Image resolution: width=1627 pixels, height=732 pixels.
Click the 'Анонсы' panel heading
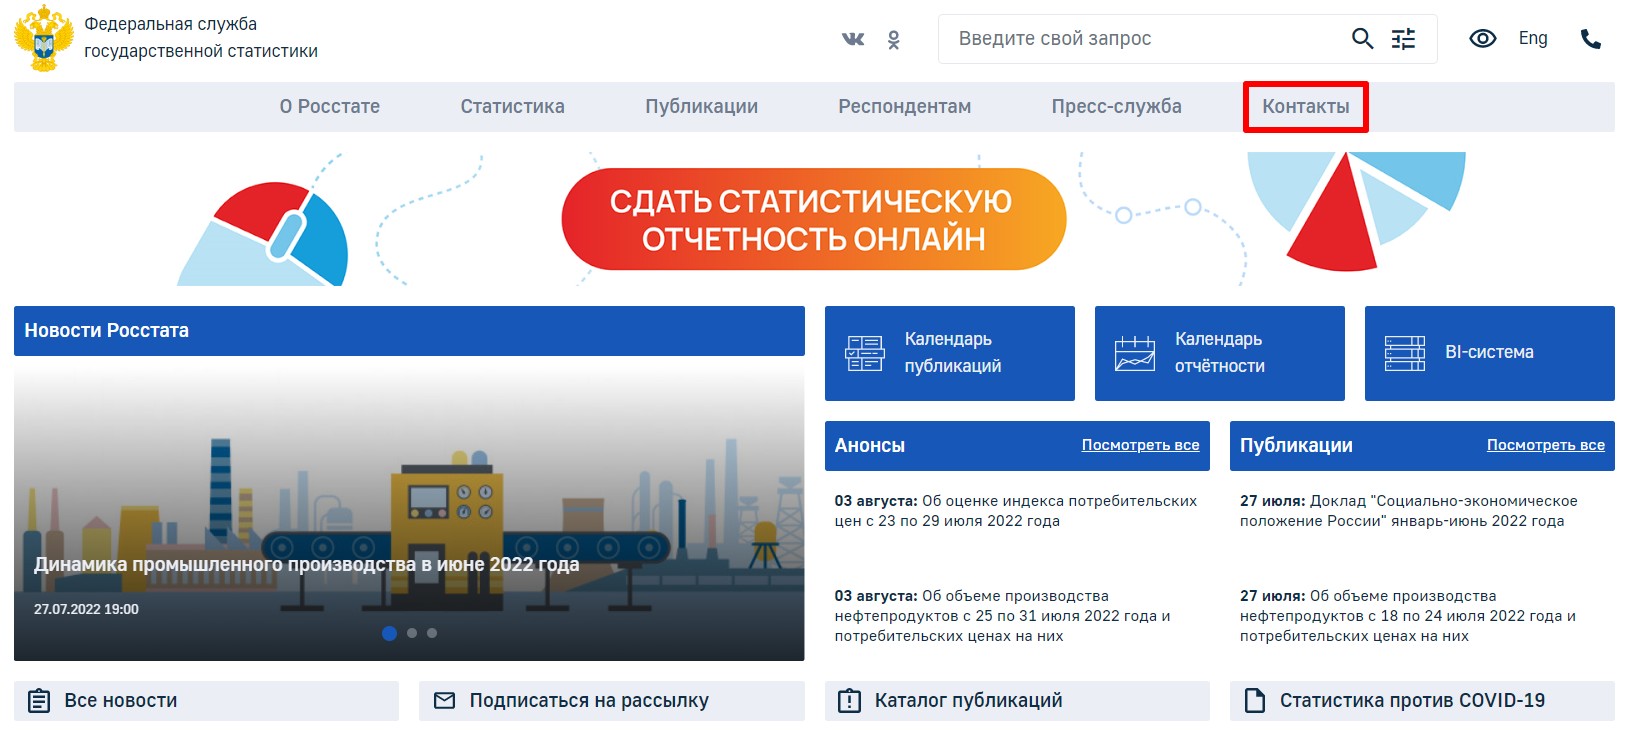point(870,446)
